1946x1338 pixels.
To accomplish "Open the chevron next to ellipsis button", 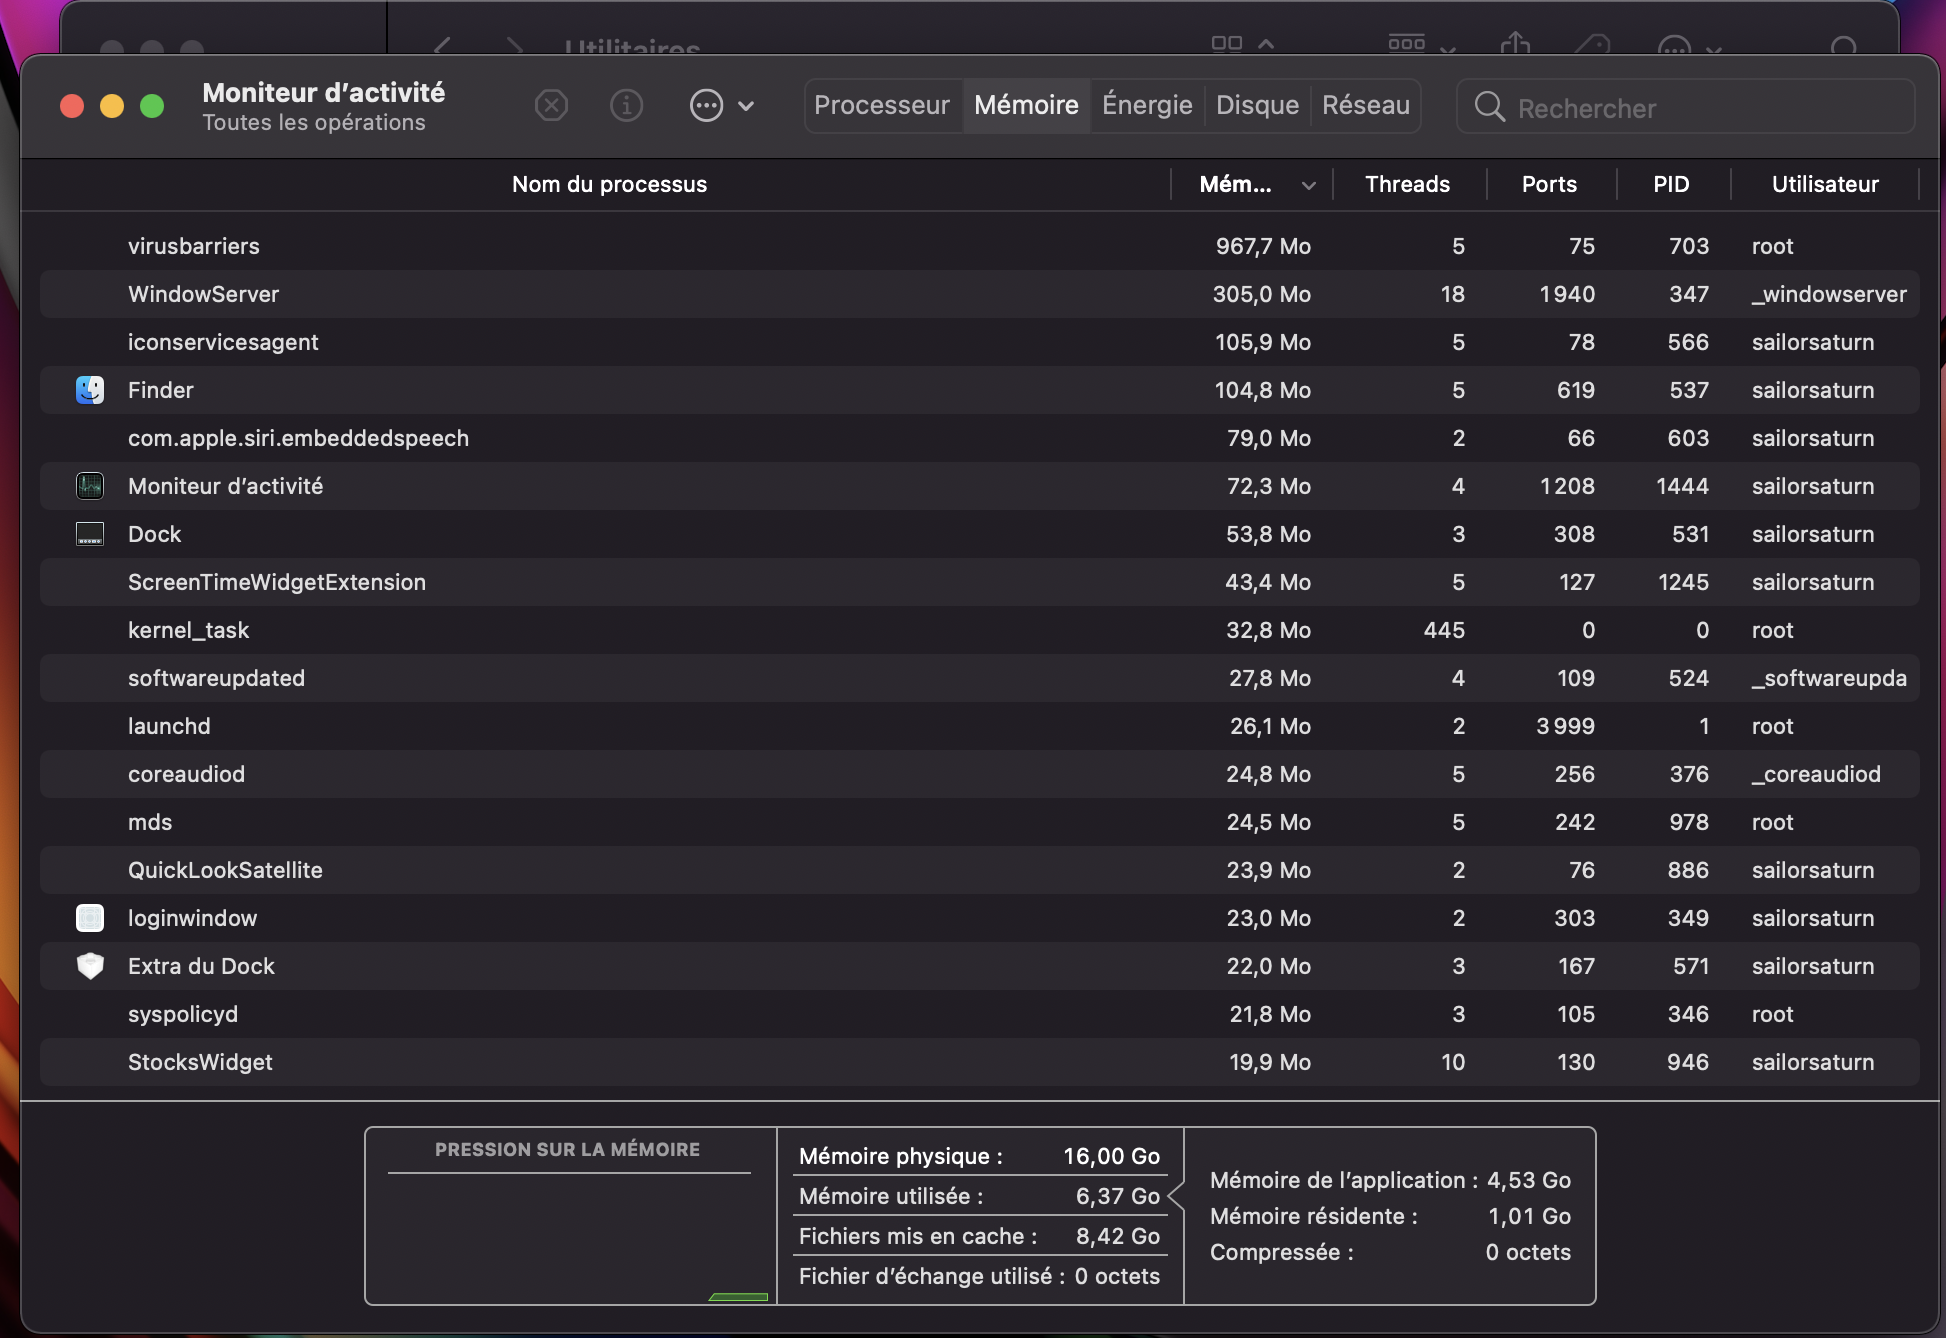I will [746, 105].
